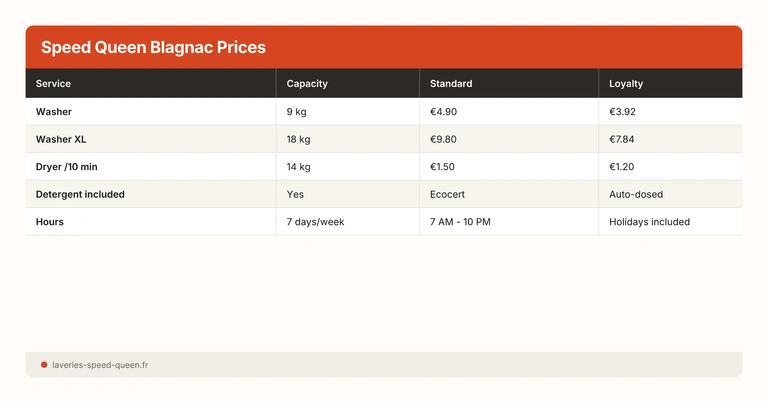Open the laveries-speed-queen.fr link
768x403 pixels.
(x=100, y=365)
